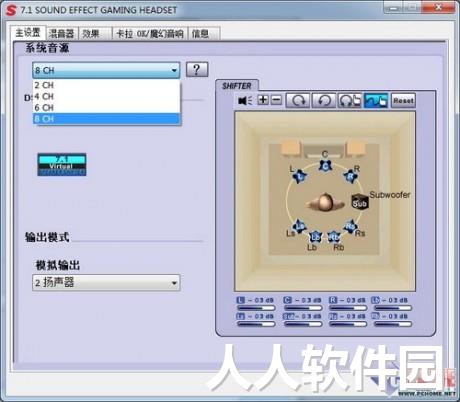Open the 信息 information tab
Screen dimensions: 460x402
coord(204,34)
